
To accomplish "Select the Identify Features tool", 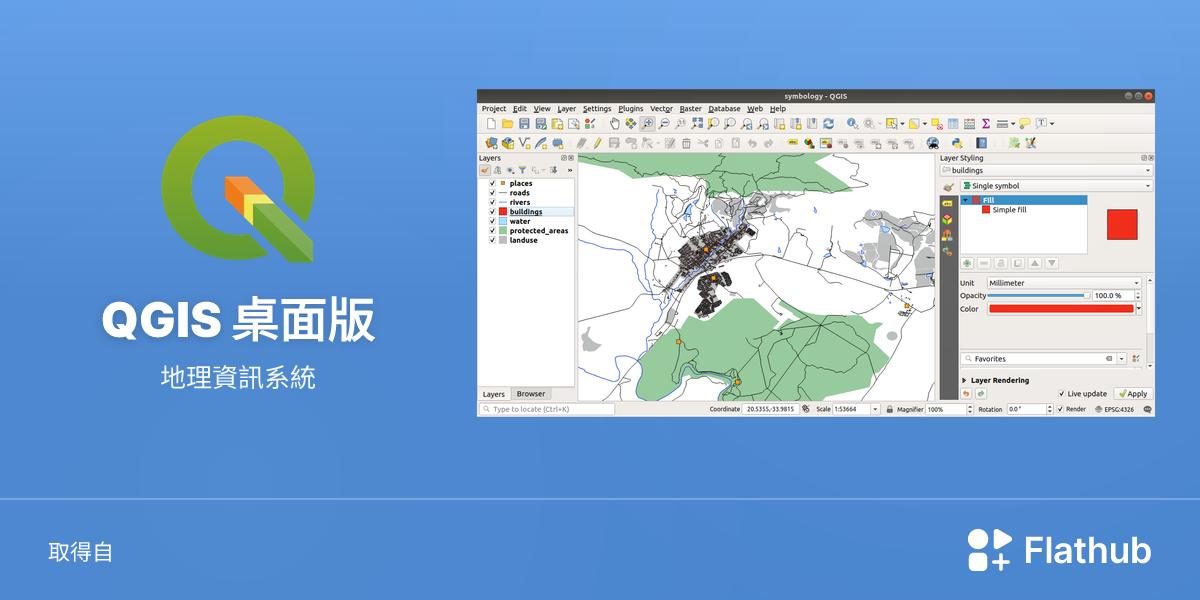I will pos(853,123).
